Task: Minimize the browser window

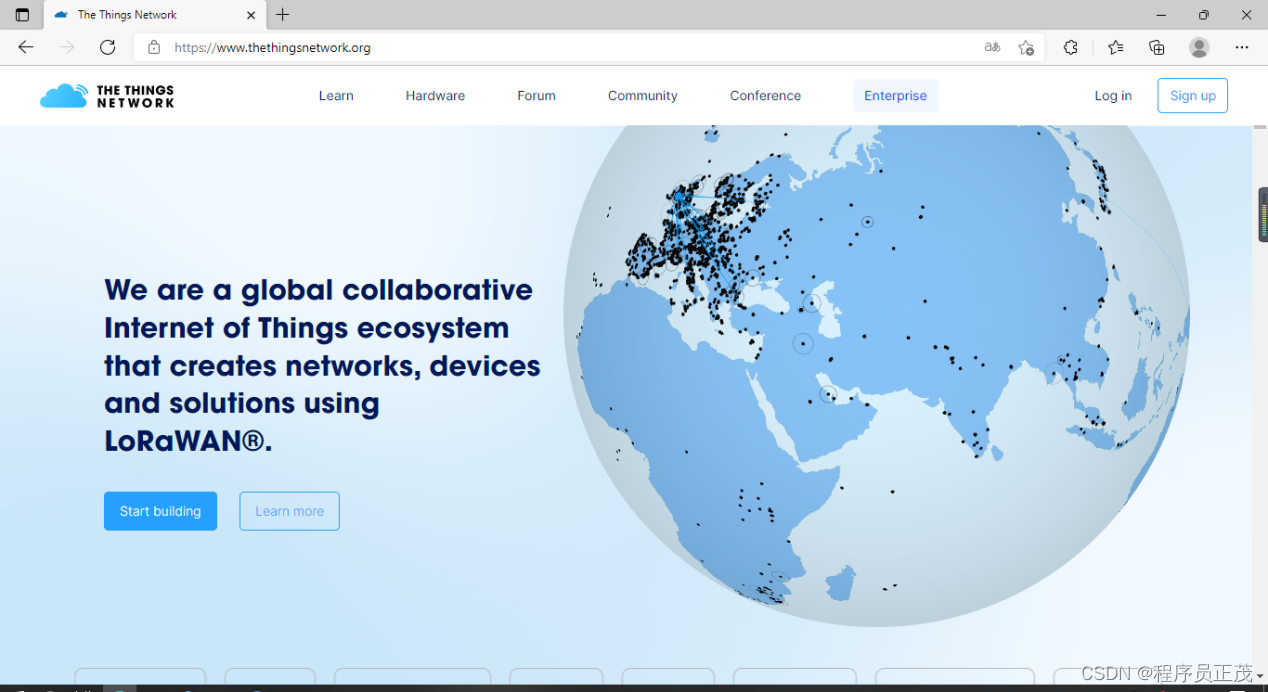Action: click(1161, 15)
